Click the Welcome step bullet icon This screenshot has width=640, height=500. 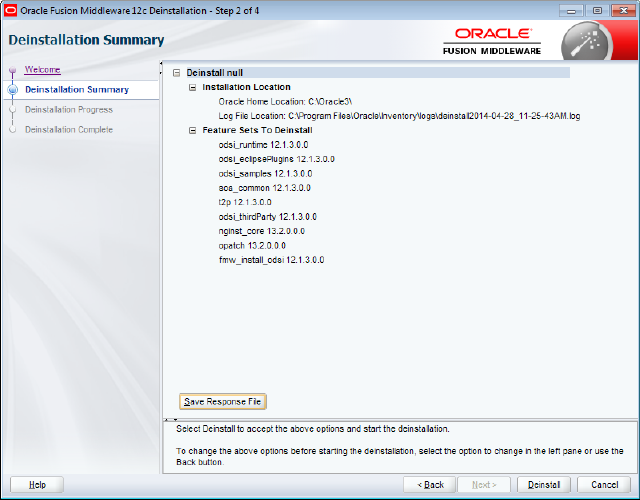coord(13,70)
